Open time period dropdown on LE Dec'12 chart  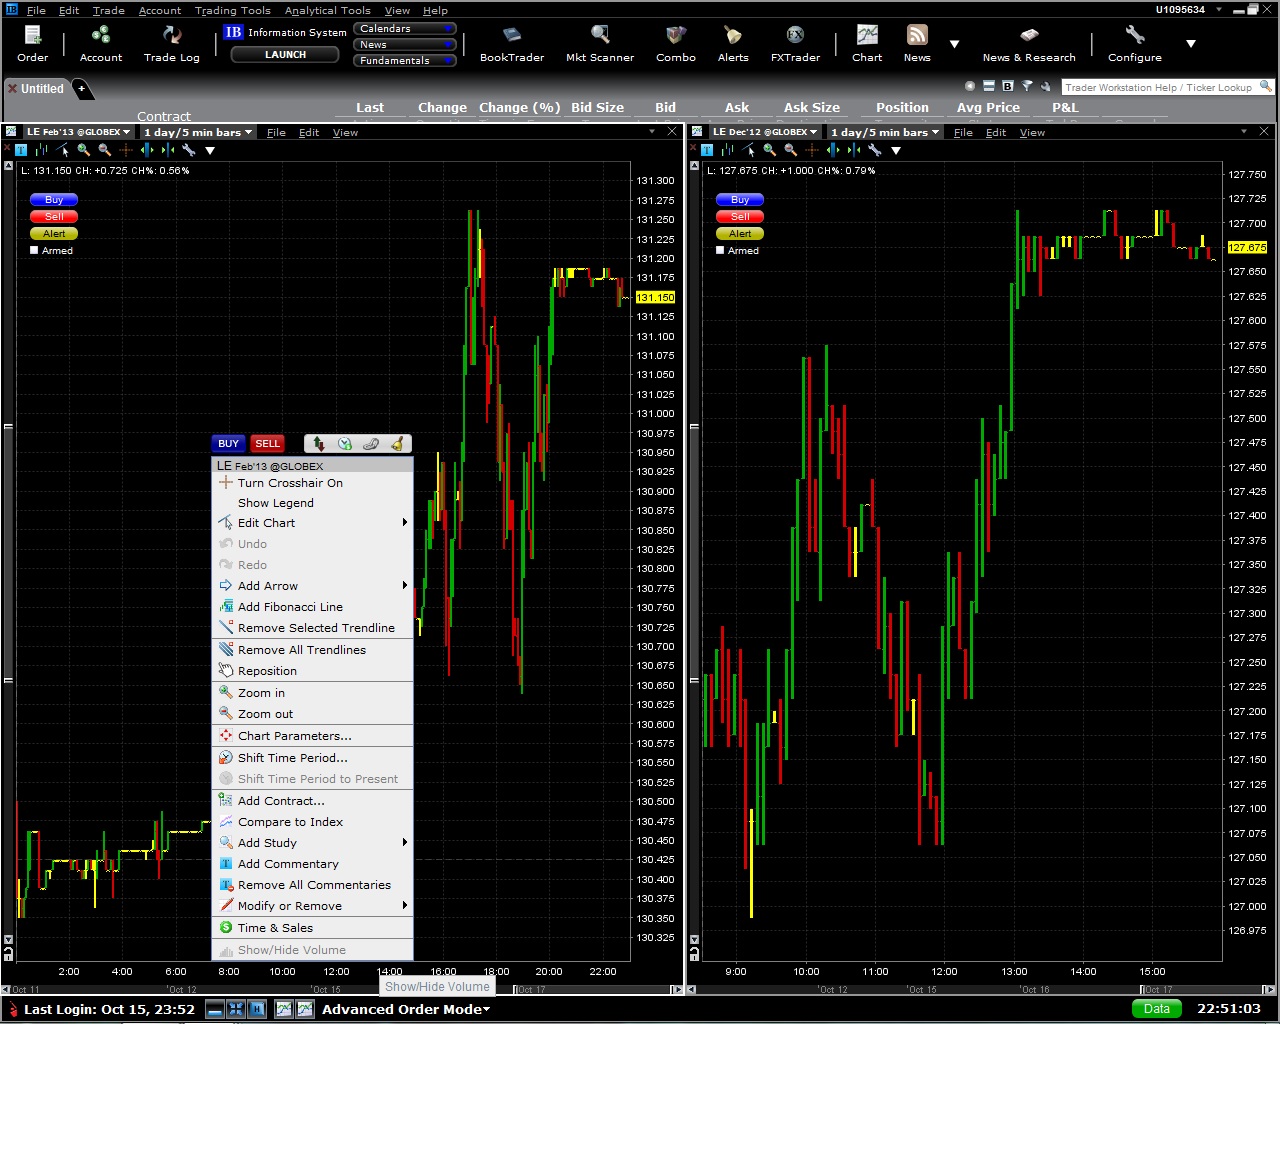coord(885,132)
